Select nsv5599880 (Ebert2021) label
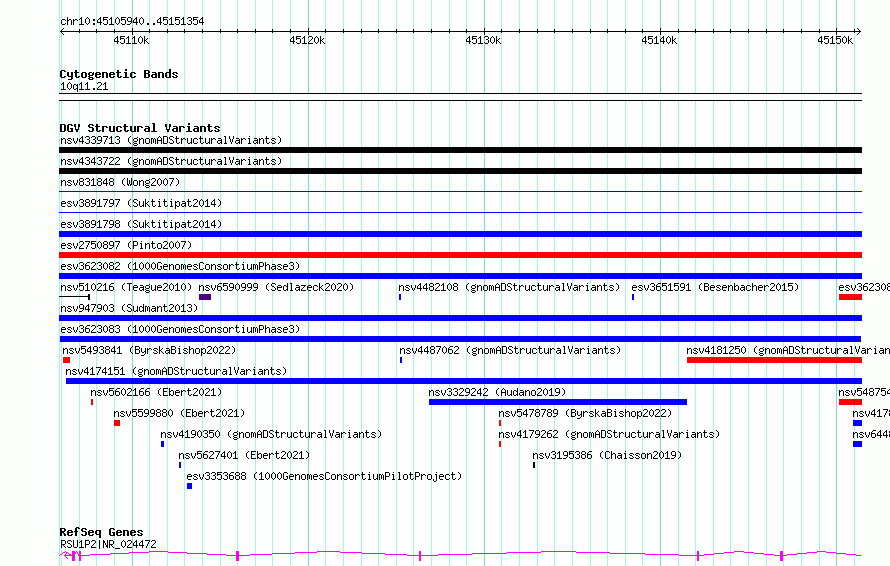Image resolution: width=890 pixels, height=566 pixels. [179, 413]
